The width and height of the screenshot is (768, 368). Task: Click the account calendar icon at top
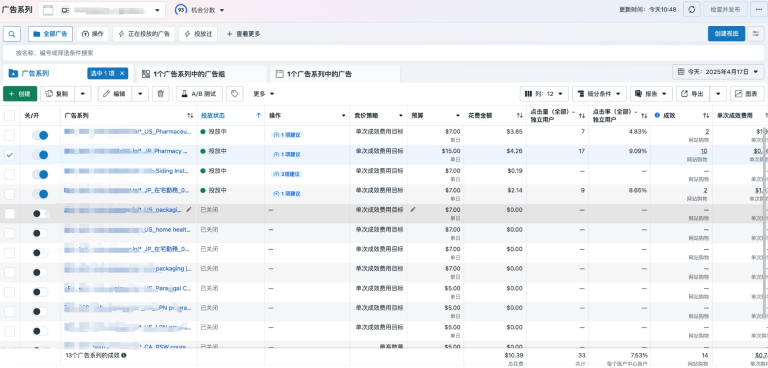(x=48, y=10)
